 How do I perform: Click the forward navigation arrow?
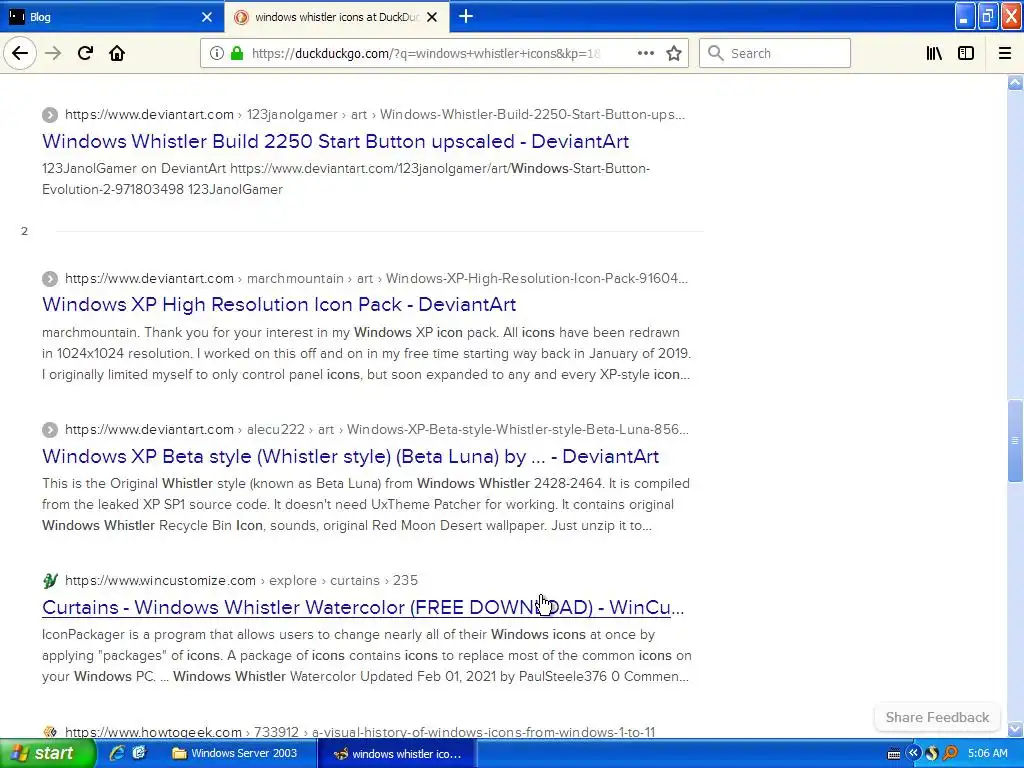pos(53,53)
